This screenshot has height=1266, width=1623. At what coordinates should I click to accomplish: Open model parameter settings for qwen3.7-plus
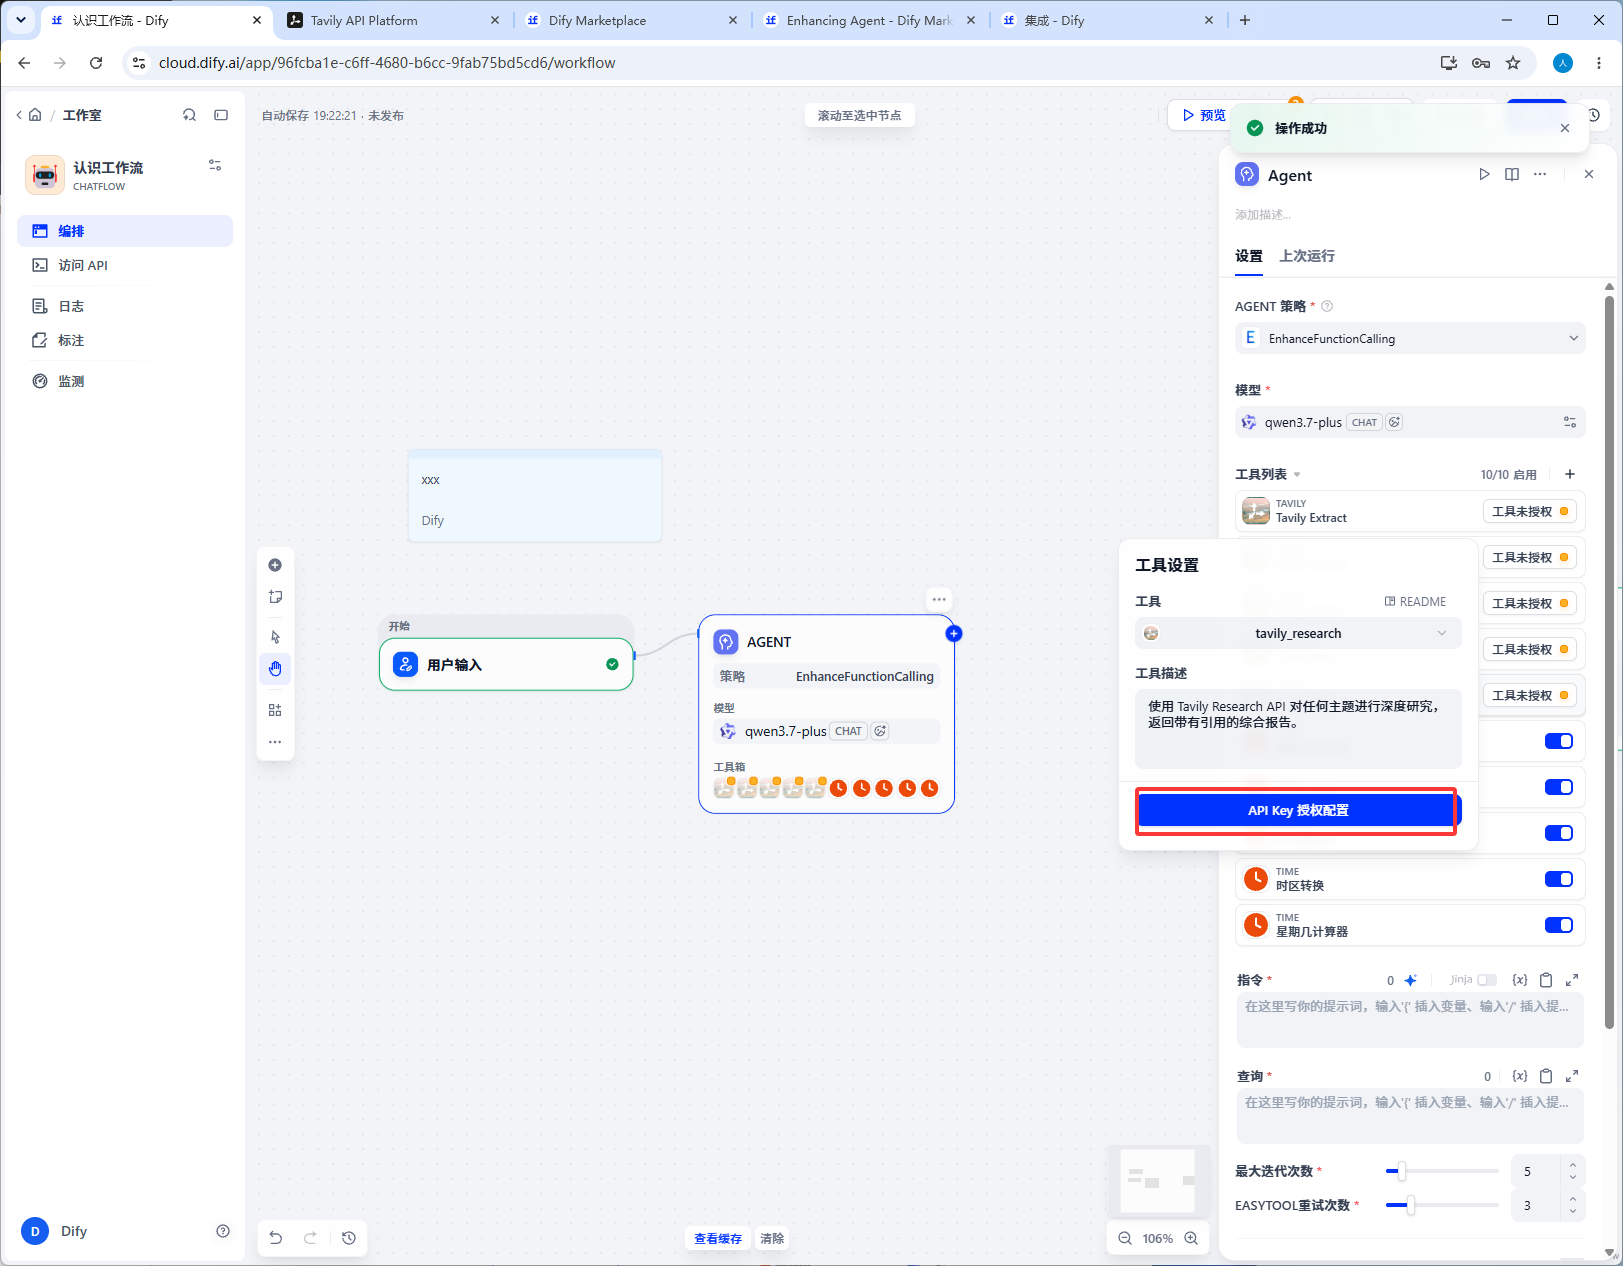1570,422
